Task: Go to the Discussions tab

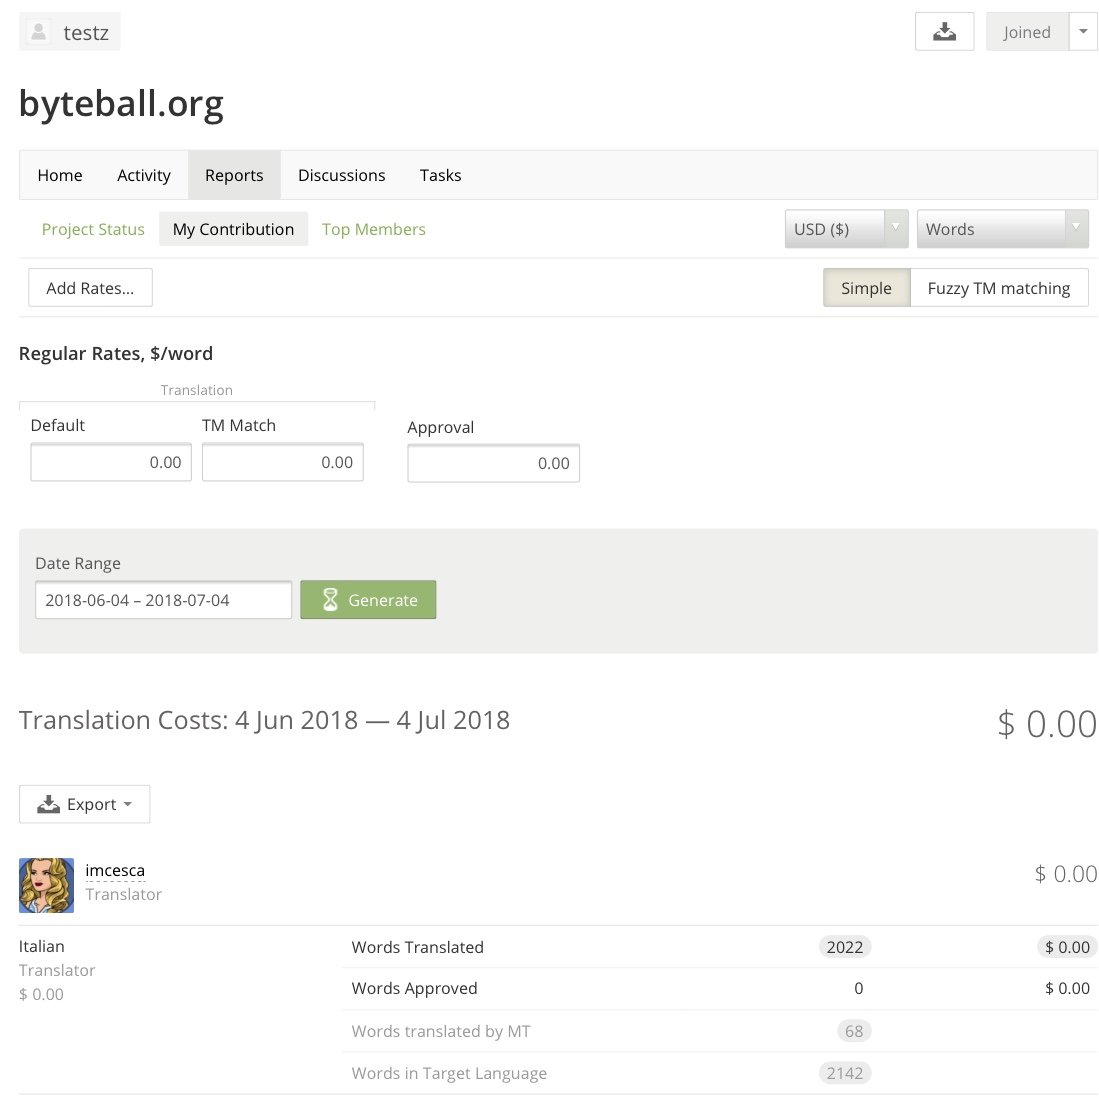Action: click(x=341, y=175)
